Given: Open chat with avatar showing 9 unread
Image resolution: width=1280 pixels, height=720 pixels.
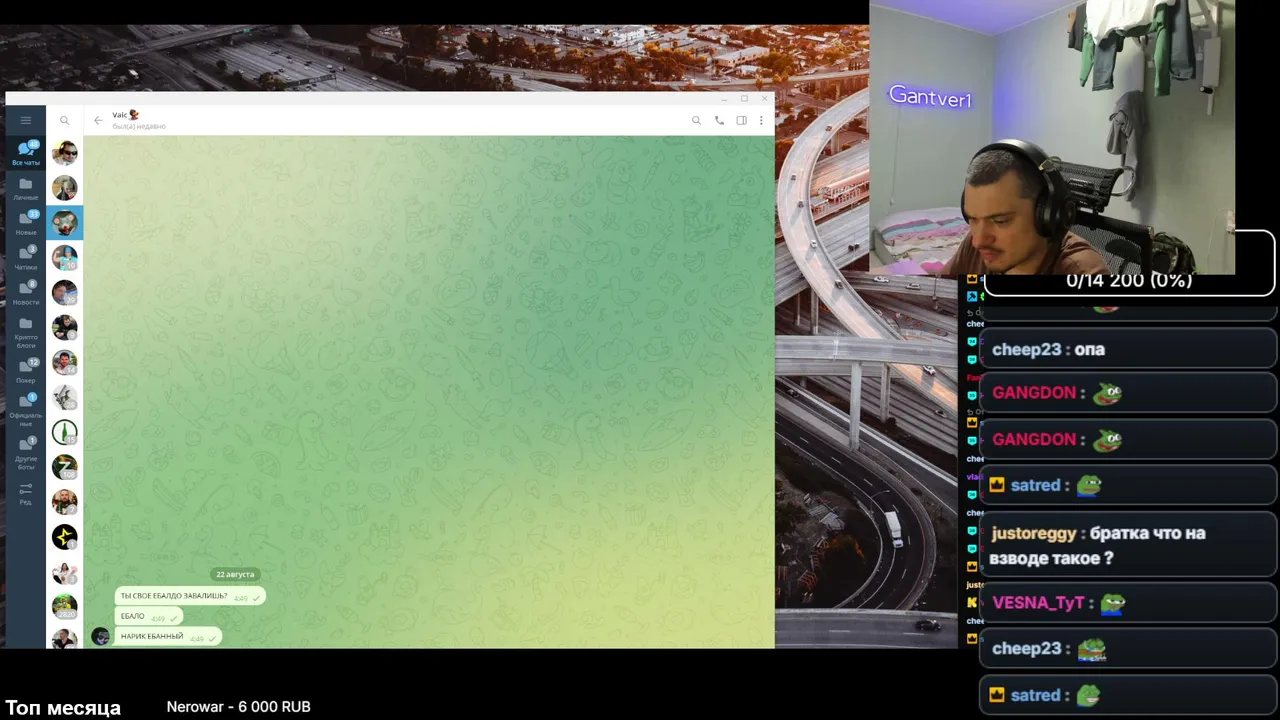Looking at the screenshot, I should [65, 328].
